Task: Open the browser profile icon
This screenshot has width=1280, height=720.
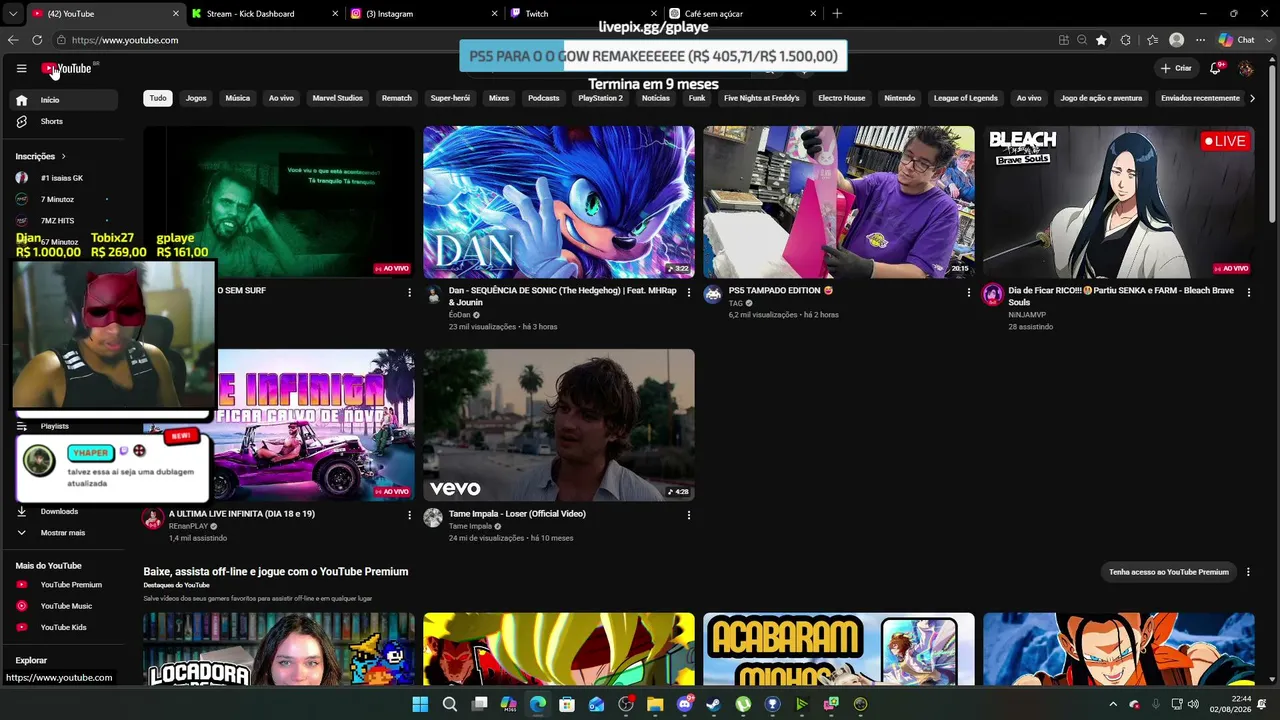Action: pos(1177,40)
